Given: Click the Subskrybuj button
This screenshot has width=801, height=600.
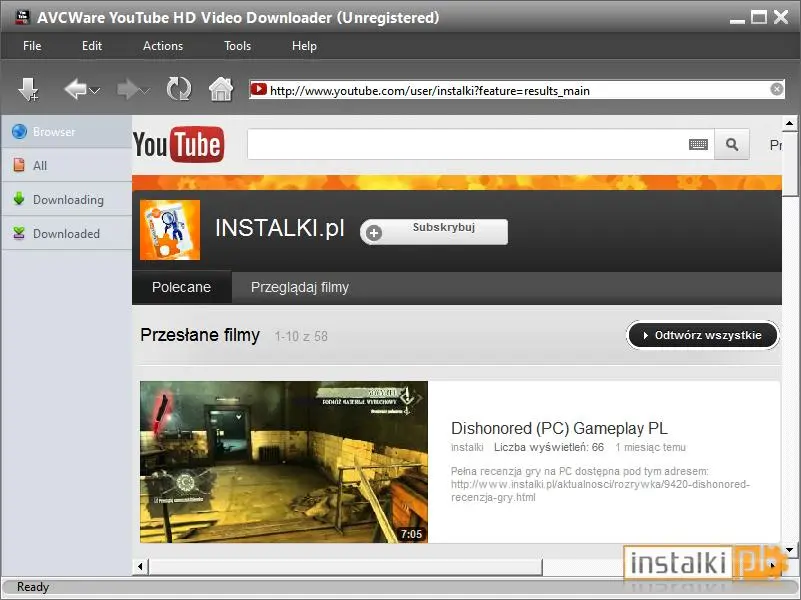Looking at the screenshot, I should (434, 232).
